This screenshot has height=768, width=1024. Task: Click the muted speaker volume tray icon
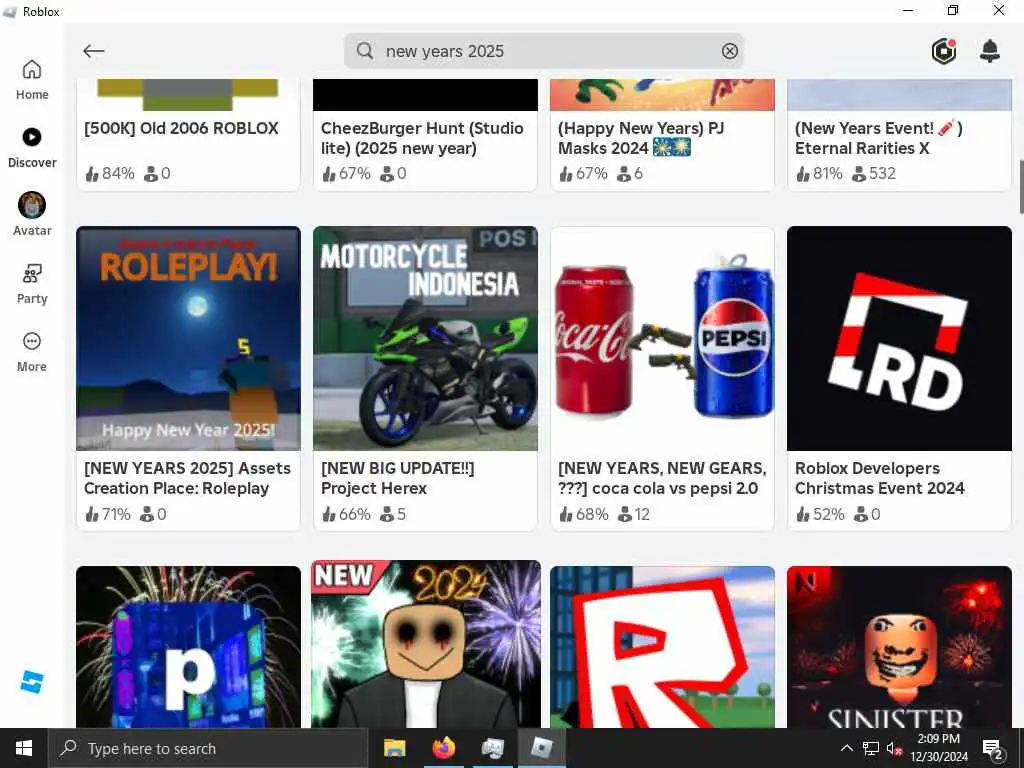tap(894, 748)
